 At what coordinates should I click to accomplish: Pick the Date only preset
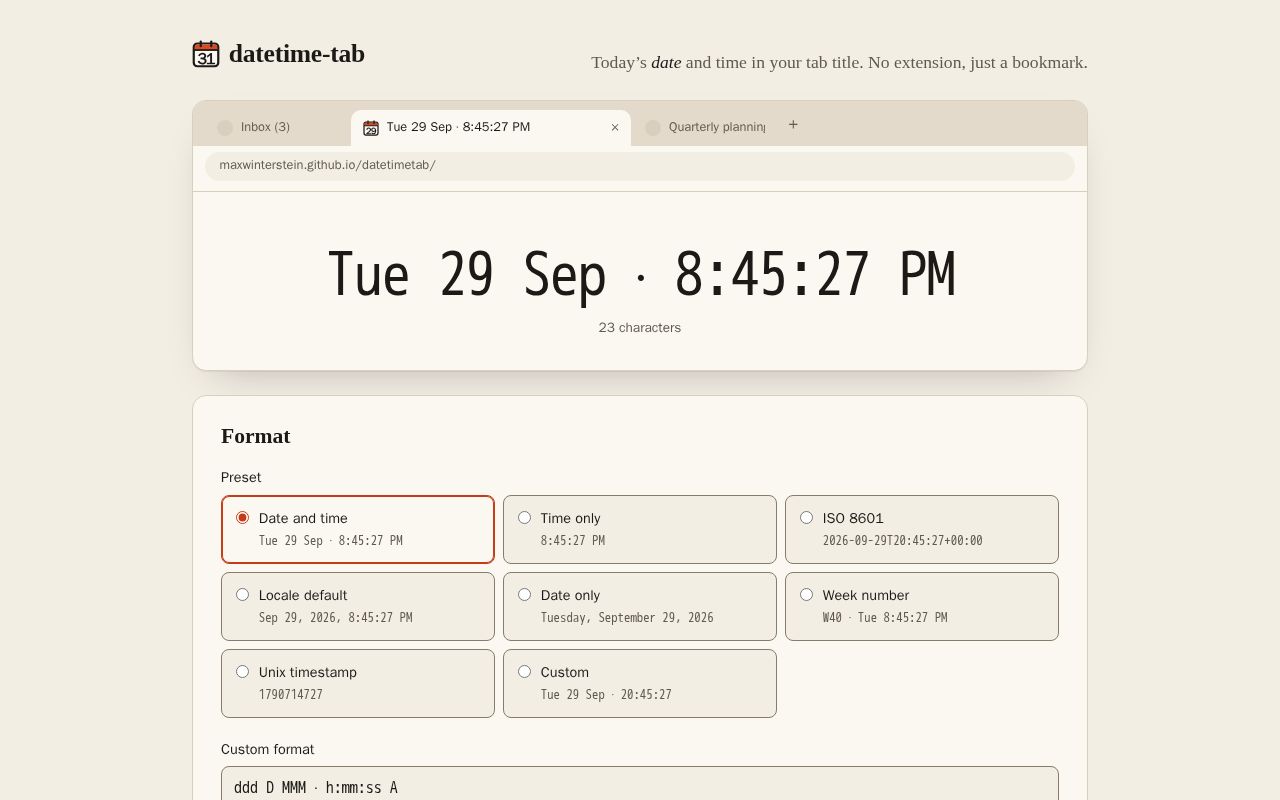pyautogui.click(x=640, y=607)
